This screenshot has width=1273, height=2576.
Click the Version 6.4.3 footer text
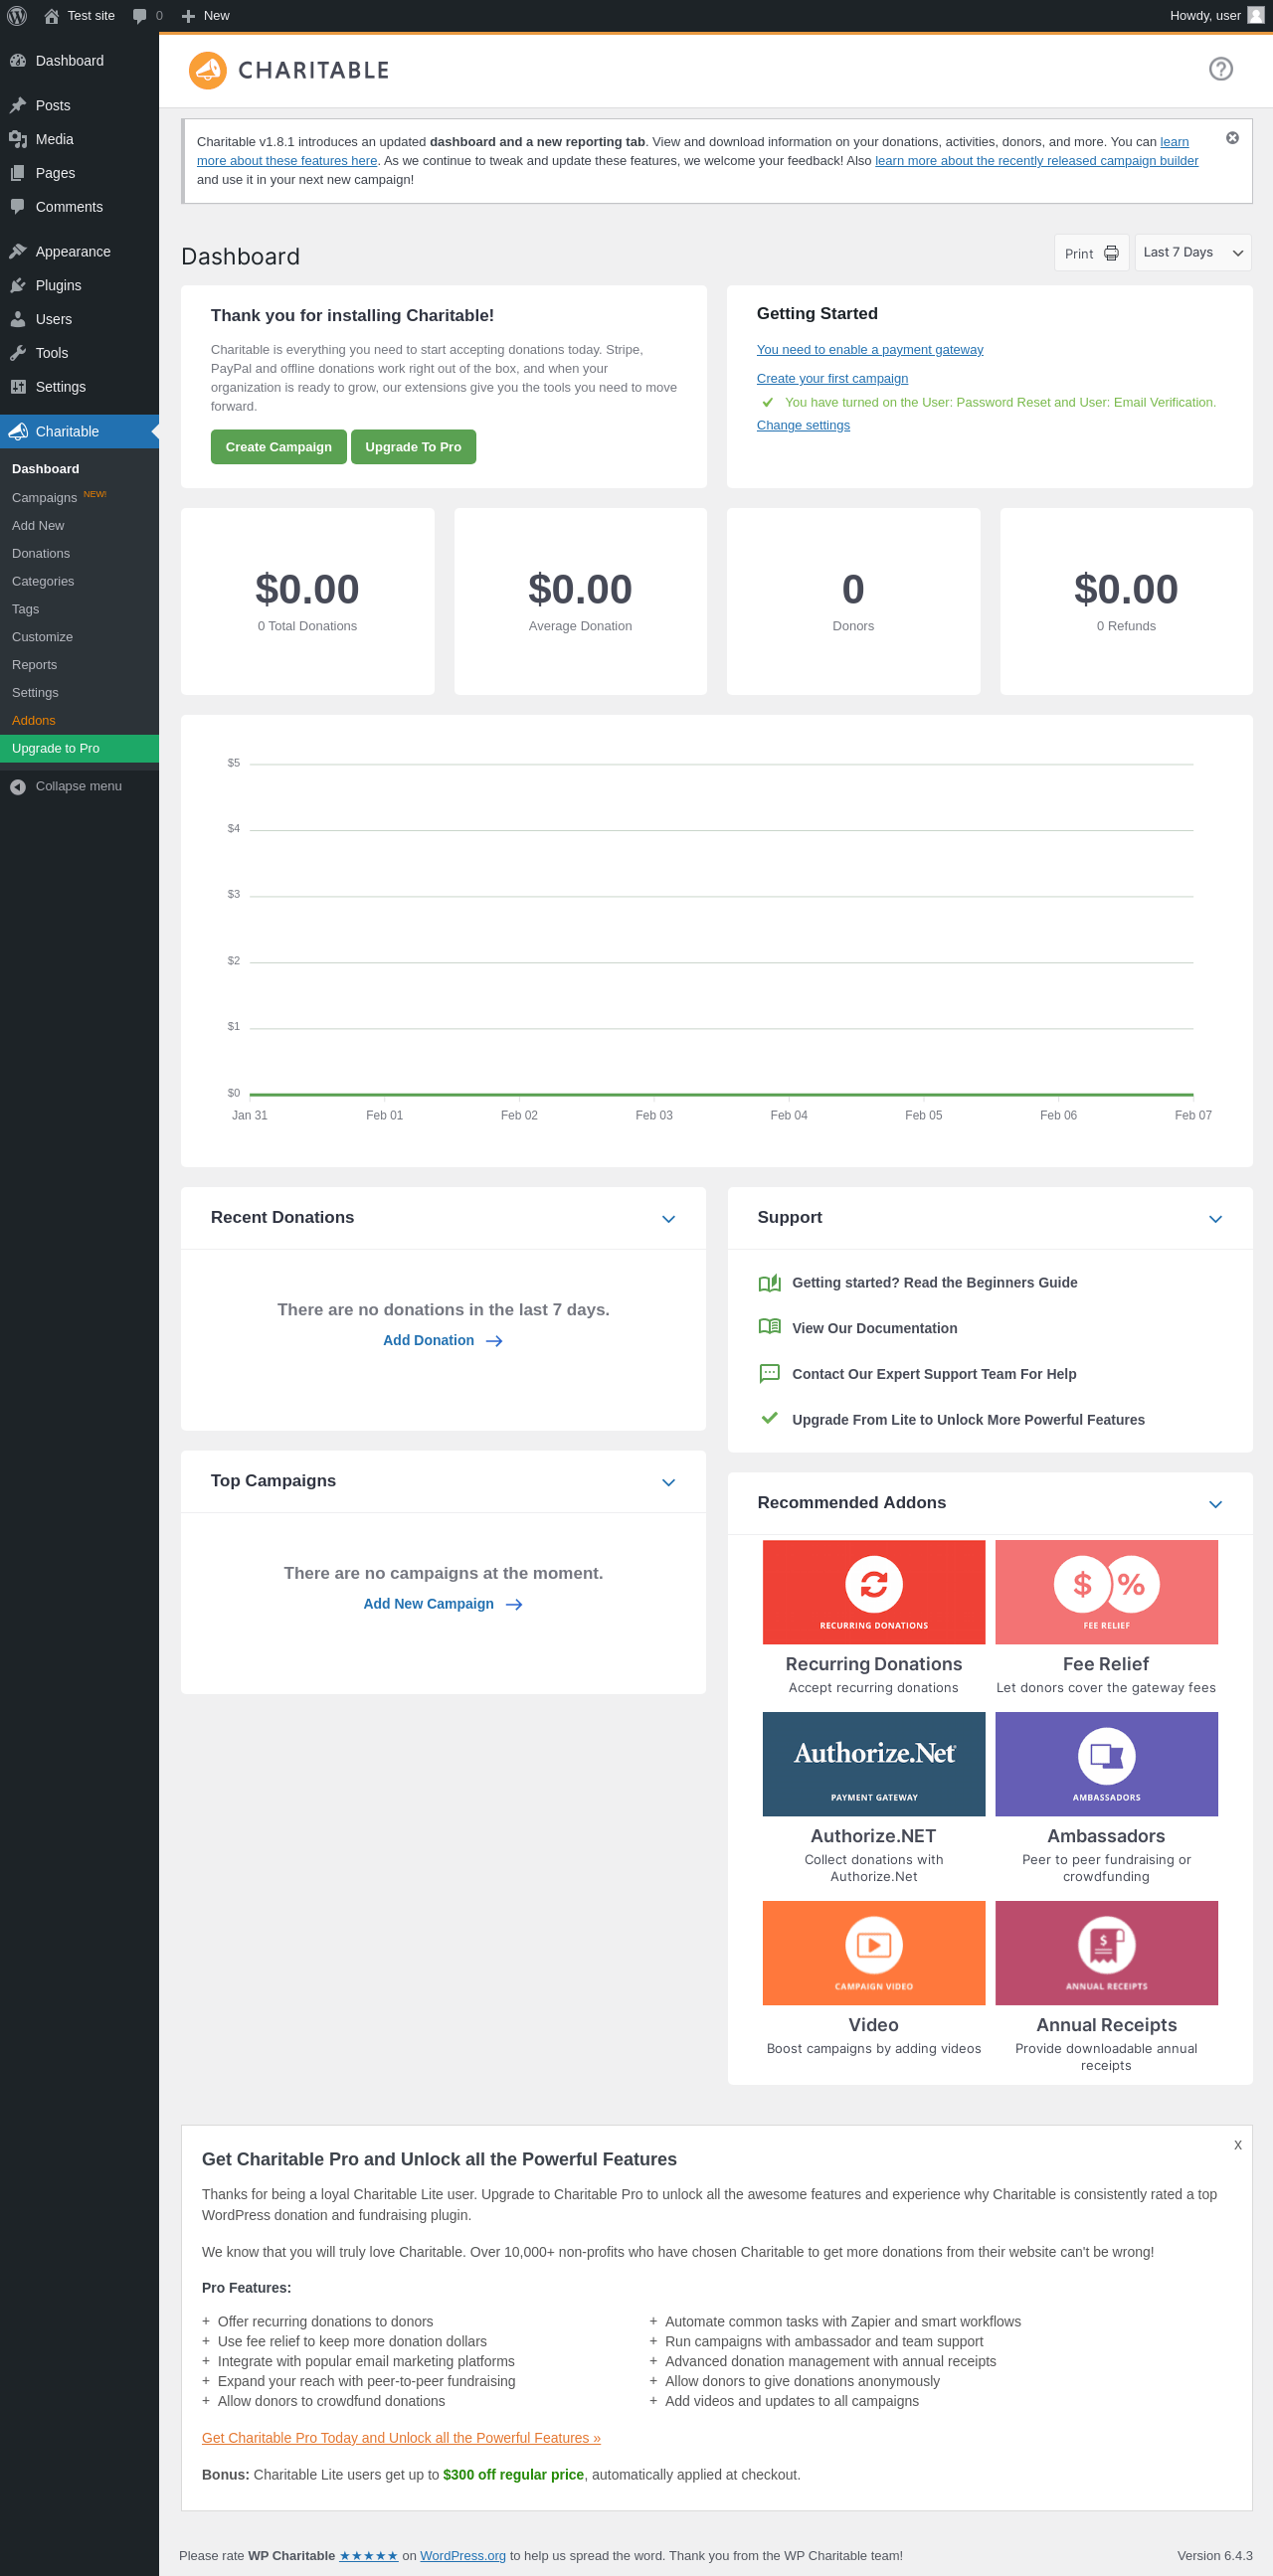click(1214, 2555)
